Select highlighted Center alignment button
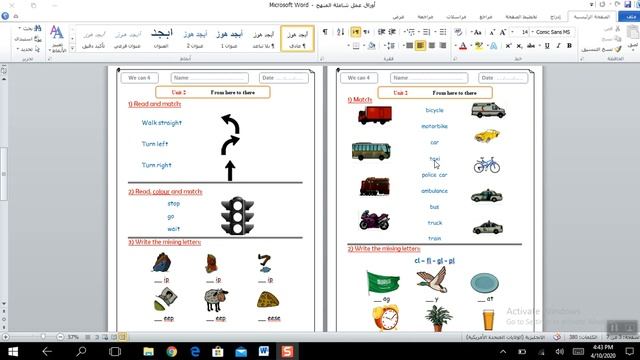This screenshot has height=360, width=640. (420, 46)
